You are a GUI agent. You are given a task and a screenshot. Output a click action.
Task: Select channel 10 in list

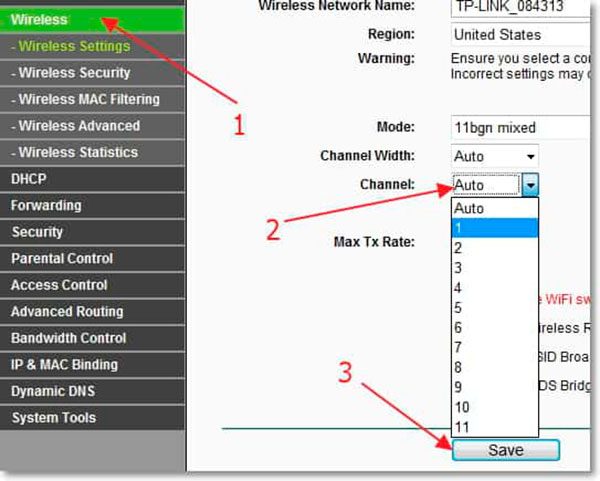(x=495, y=407)
